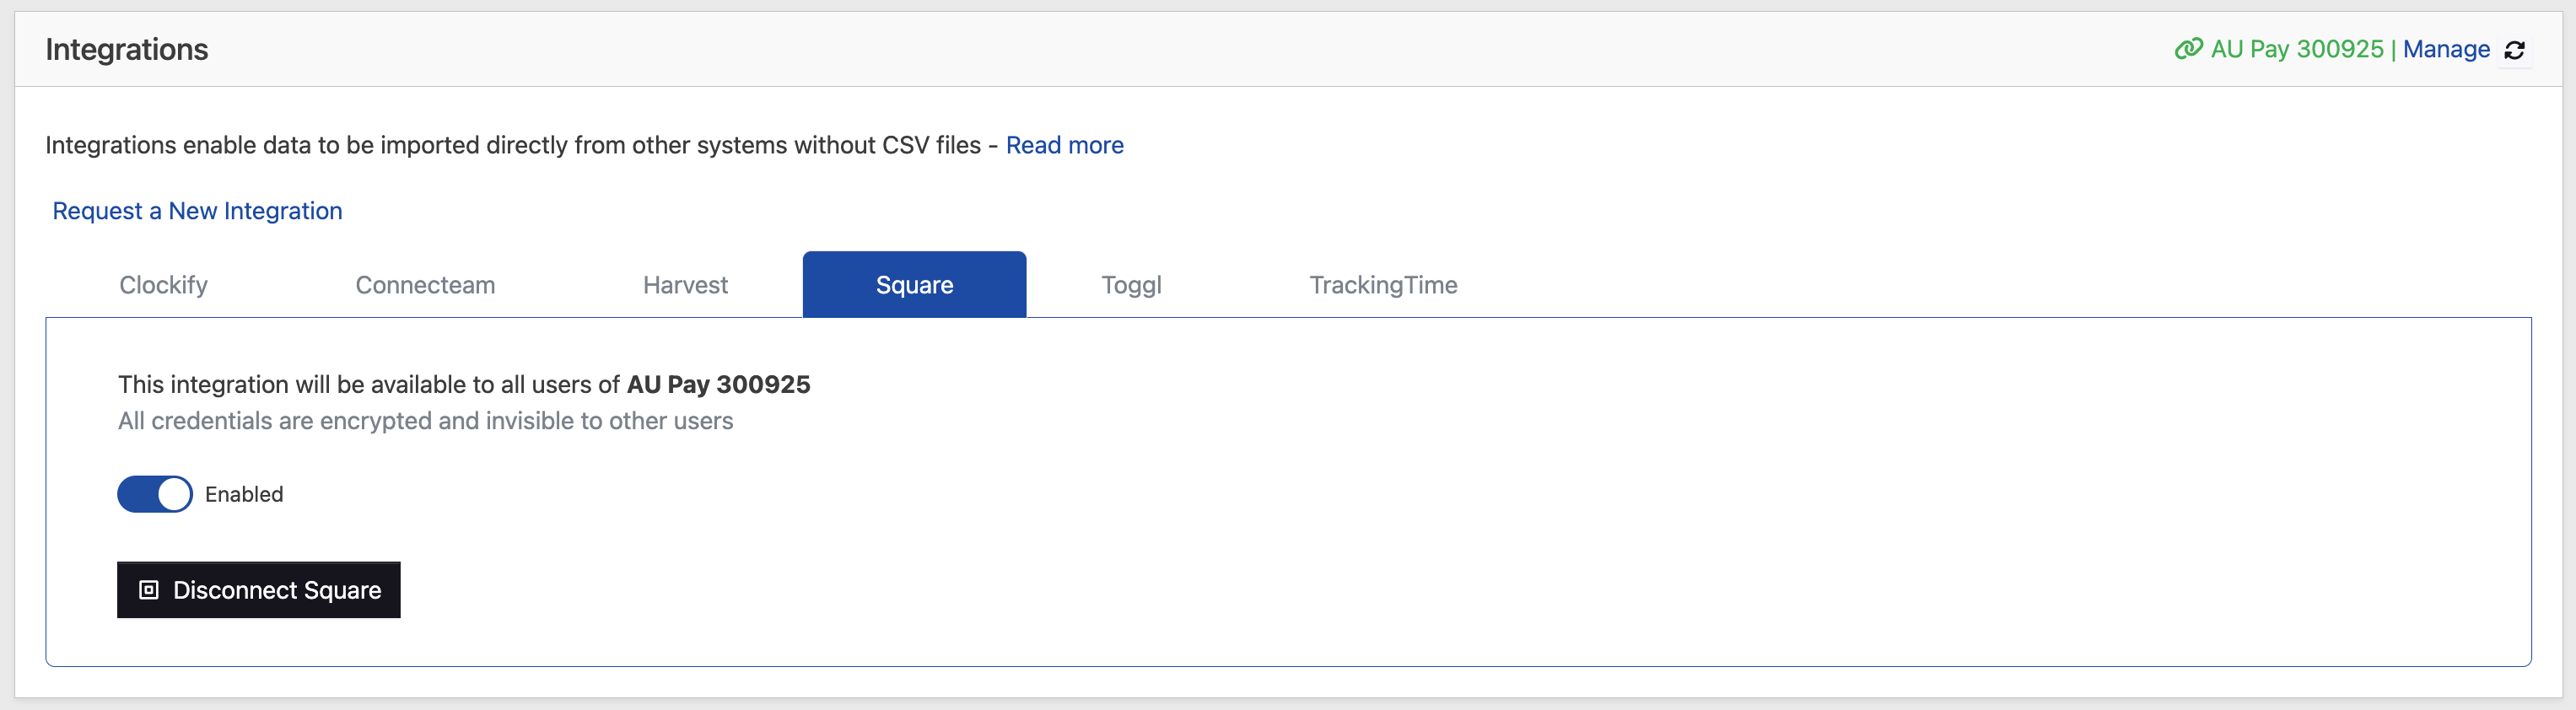This screenshot has width=2576, height=710.
Task: Click the green chain-link connection icon
Action: point(2187,49)
